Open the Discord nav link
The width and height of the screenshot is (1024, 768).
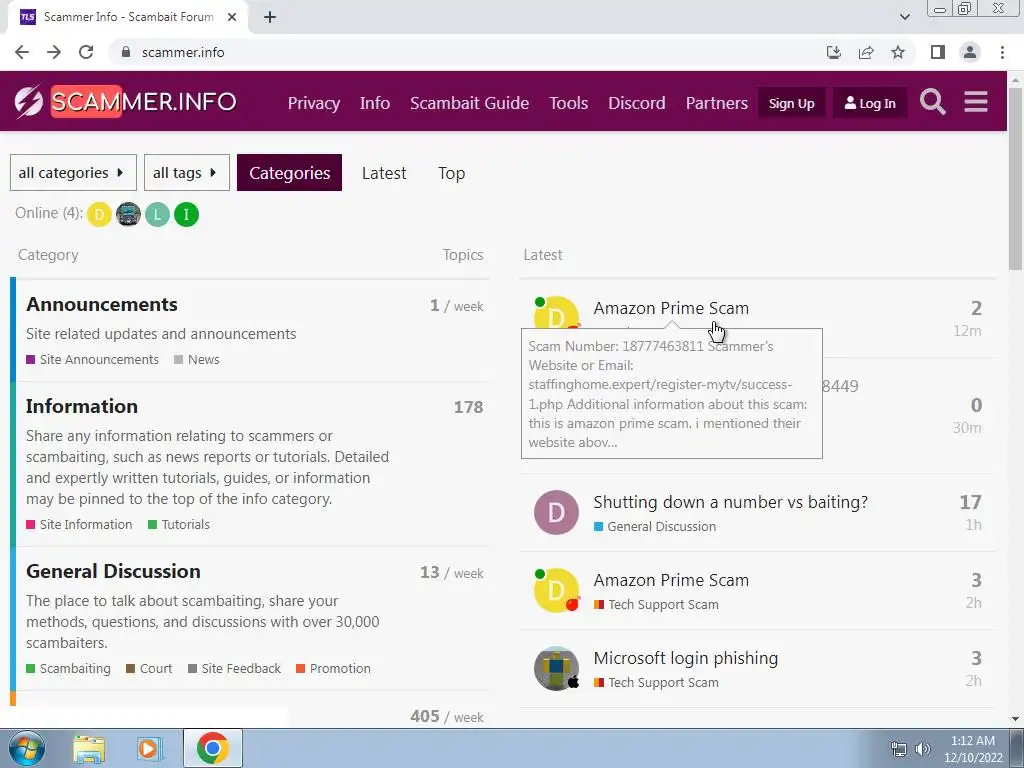pos(637,103)
